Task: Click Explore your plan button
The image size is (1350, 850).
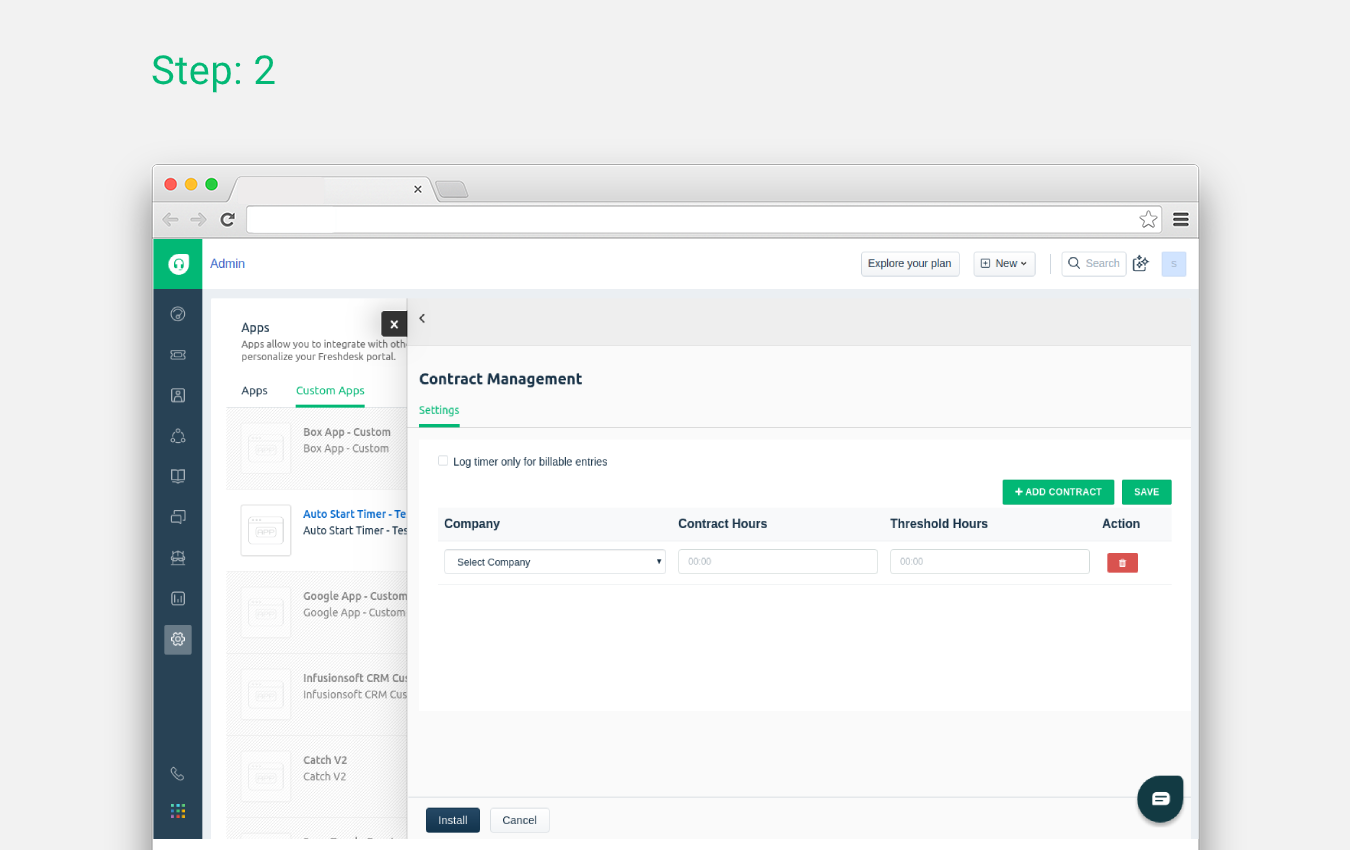Action: (910, 264)
